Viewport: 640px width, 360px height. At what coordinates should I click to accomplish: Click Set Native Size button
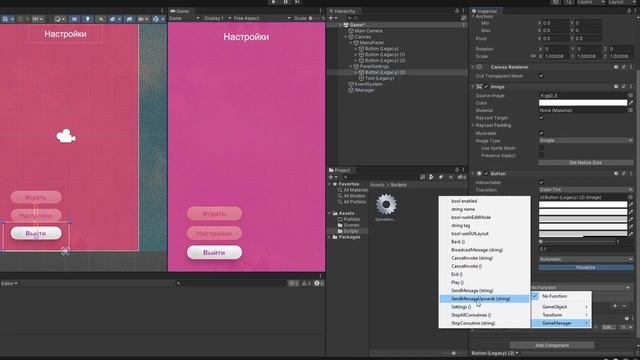586,162
